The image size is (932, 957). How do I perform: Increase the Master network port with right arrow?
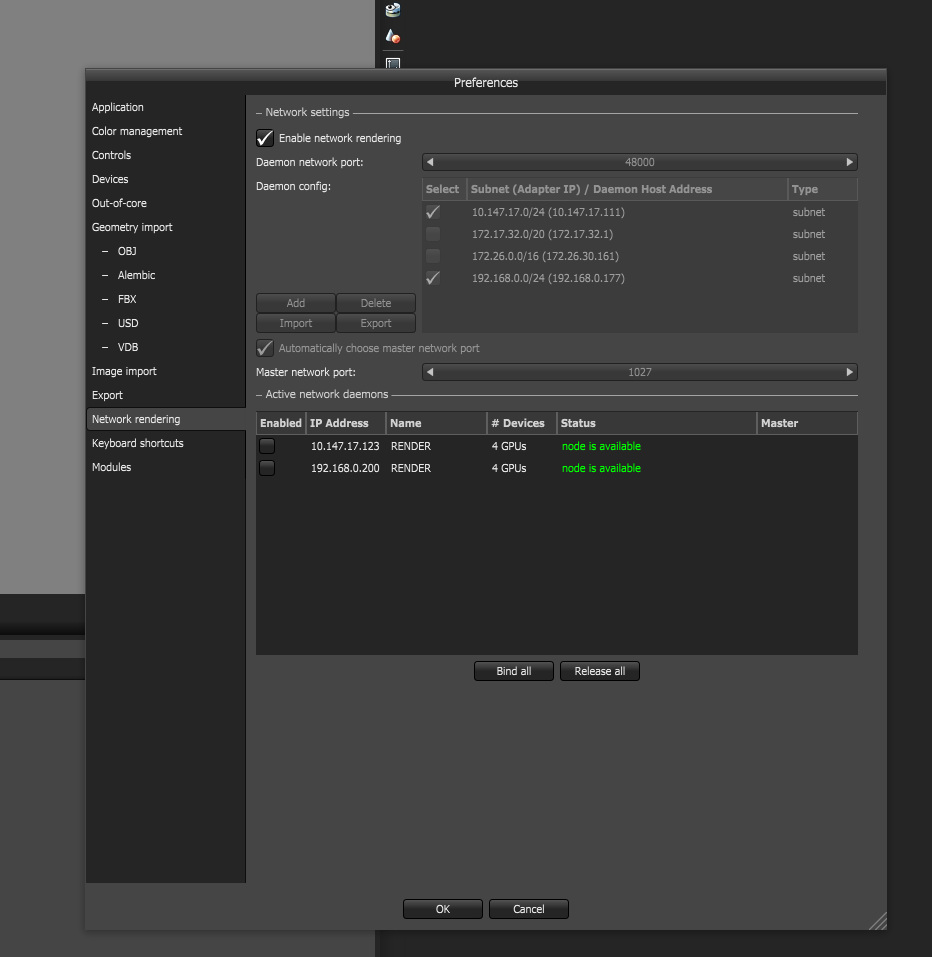point(849,372)
